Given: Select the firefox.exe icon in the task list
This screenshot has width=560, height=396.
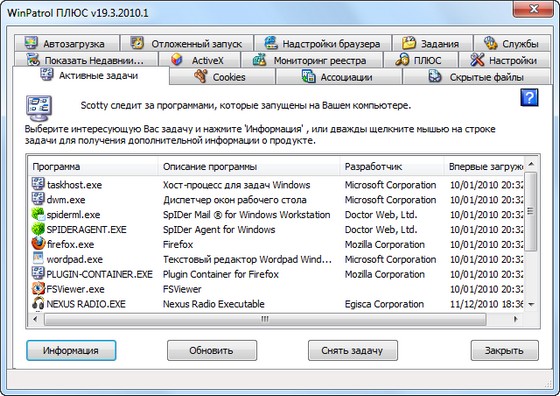Looking at the screenshot, I should click(38, 244).
